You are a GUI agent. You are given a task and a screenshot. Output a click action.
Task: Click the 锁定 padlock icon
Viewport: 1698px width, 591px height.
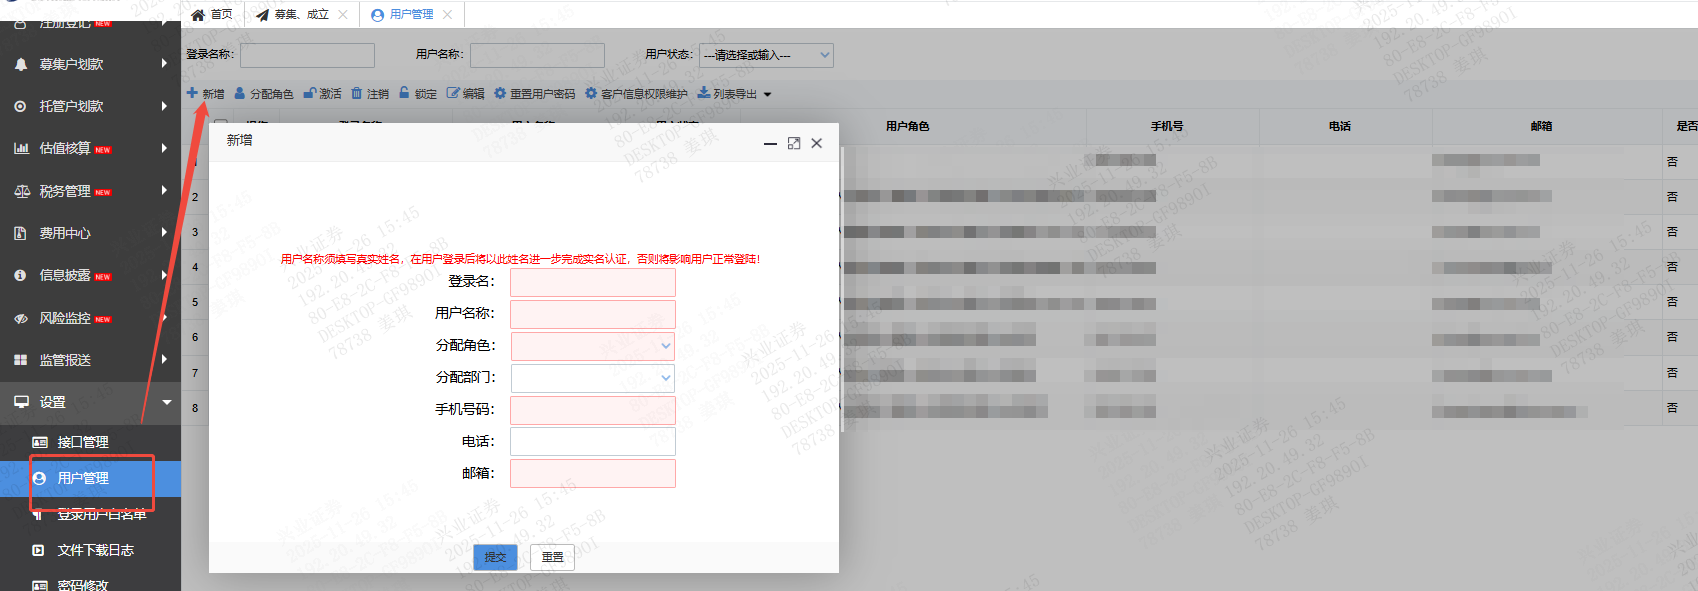[x=405, y=93]
